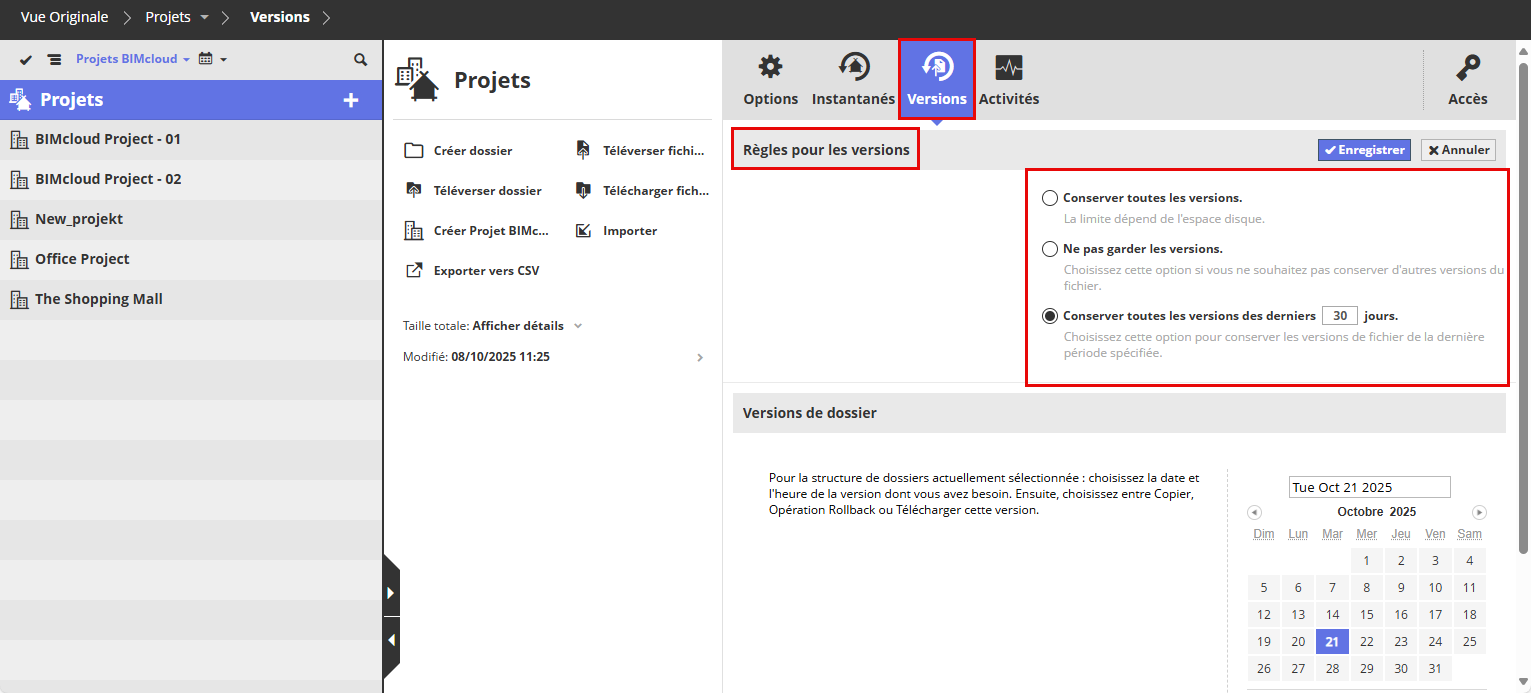
Task: Click BIMcloud Project - 01 icon
Action: tap(19, 140)
